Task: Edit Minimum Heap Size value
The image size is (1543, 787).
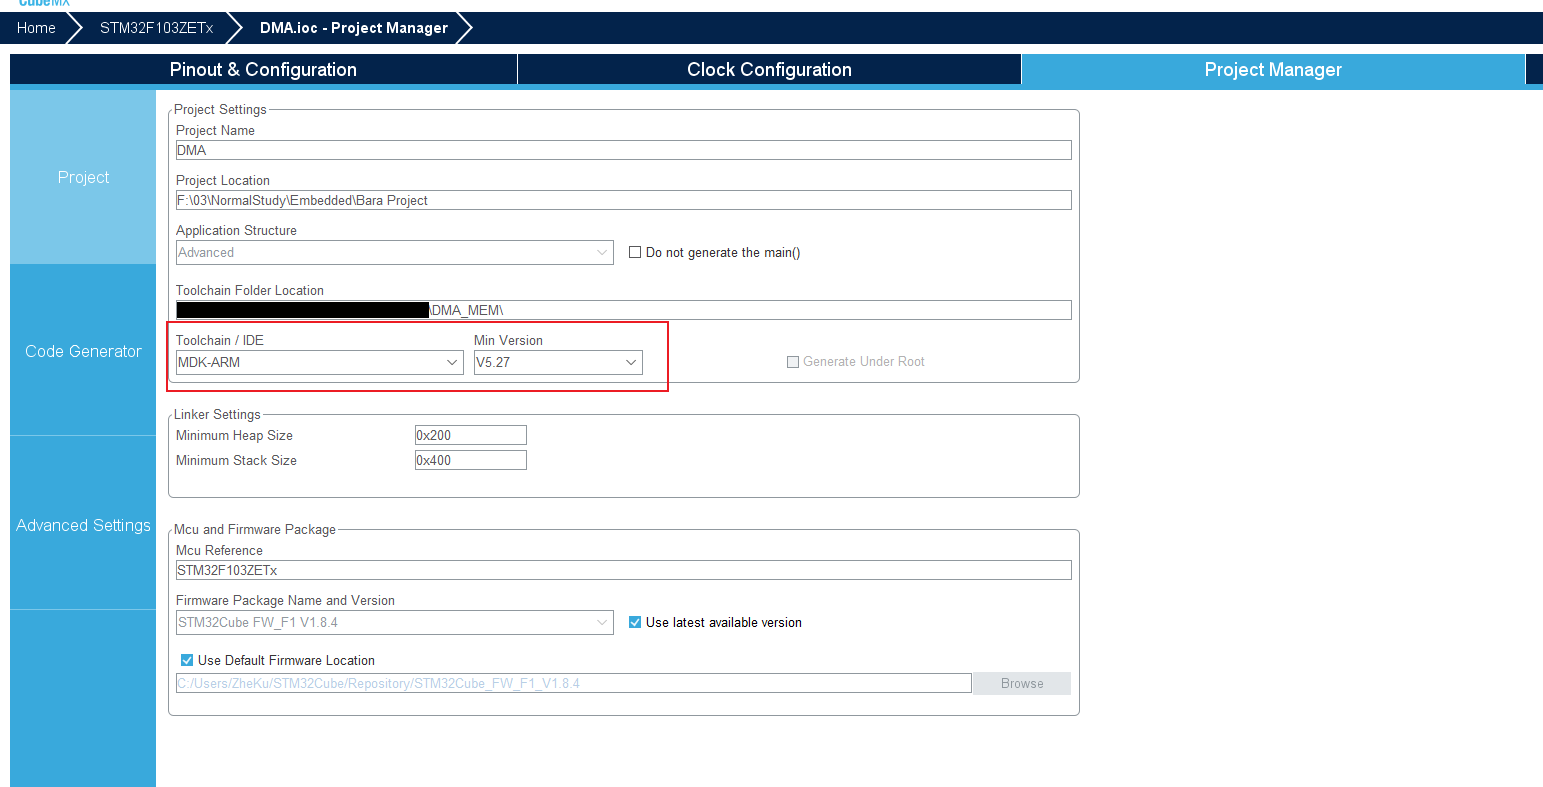Action: click(470, 435)
